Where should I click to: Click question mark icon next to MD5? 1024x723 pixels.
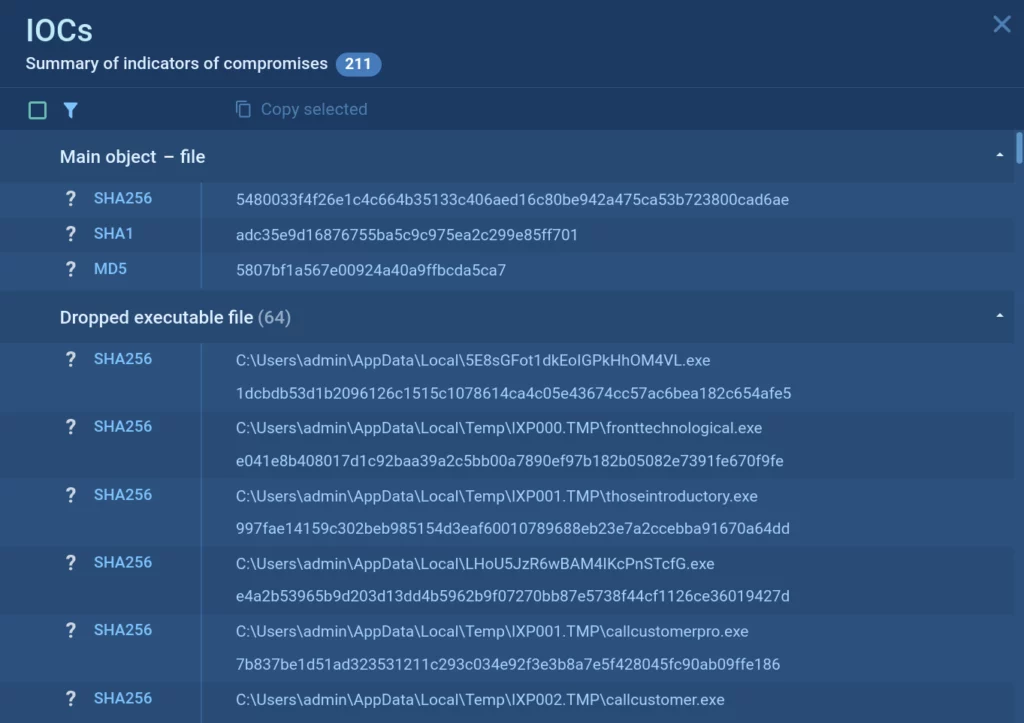click(x=70, y=269)
